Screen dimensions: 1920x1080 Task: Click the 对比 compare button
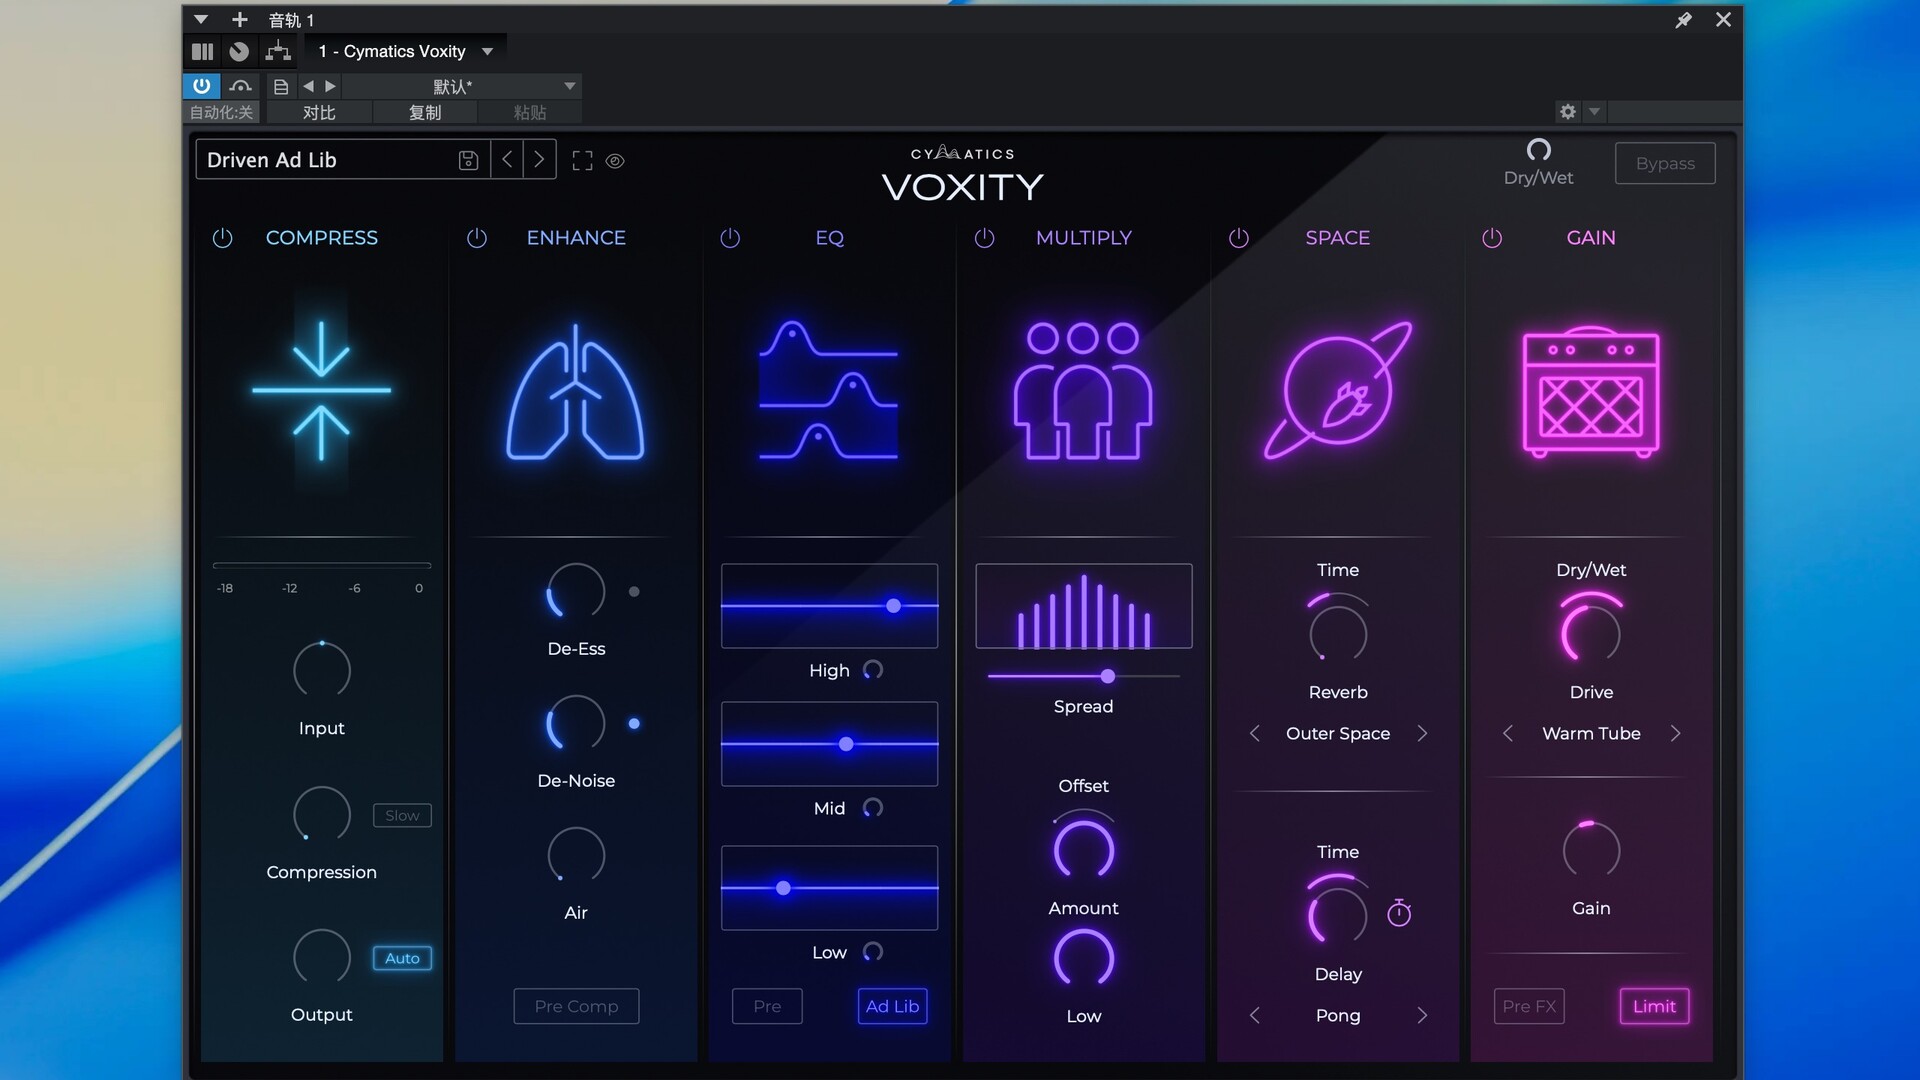tap(318, 112)
